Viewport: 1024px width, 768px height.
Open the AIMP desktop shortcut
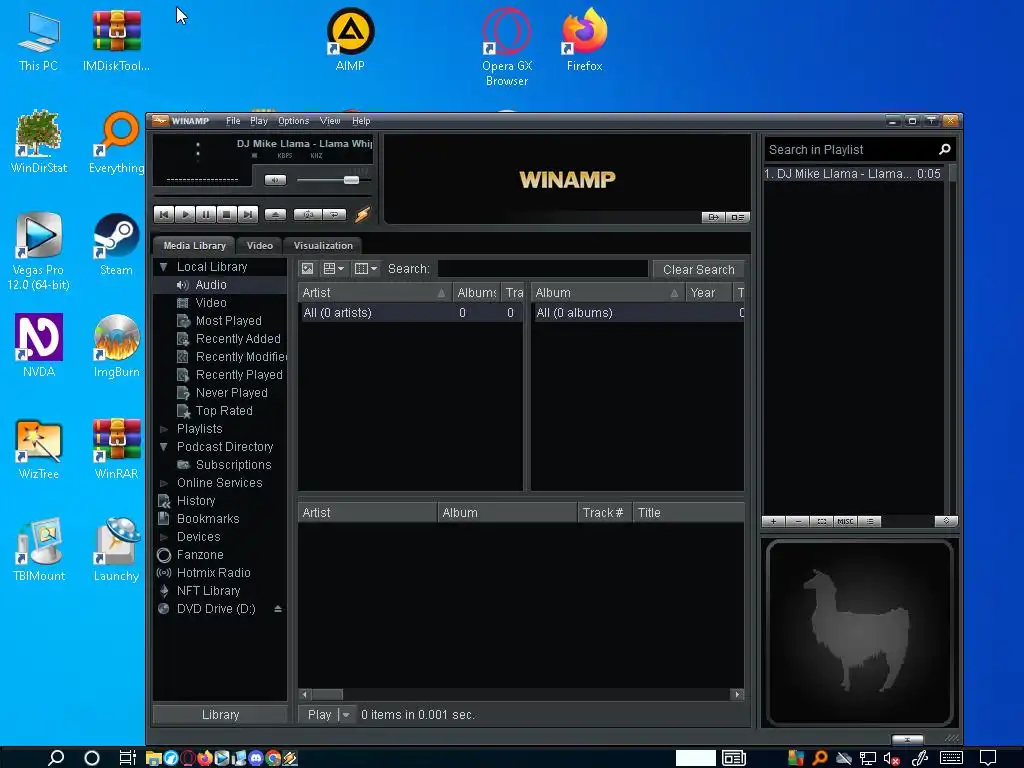tap(350, 39)
